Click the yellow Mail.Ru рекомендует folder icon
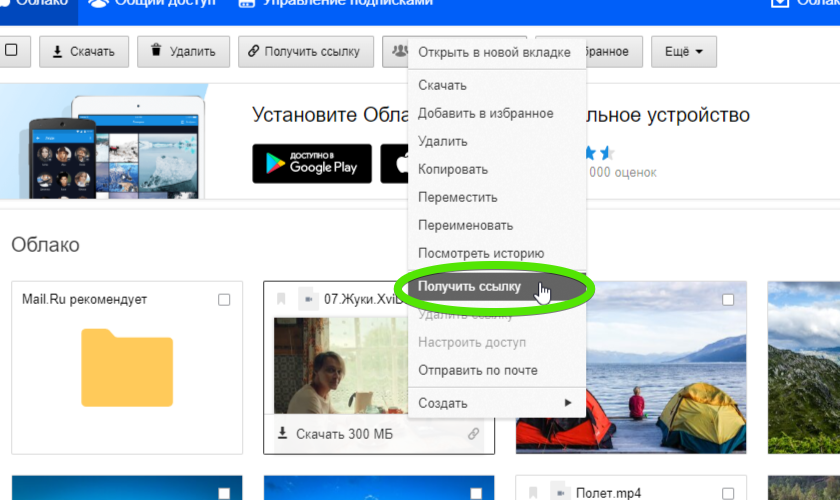The image size is (840, 500). coord(126,367)
